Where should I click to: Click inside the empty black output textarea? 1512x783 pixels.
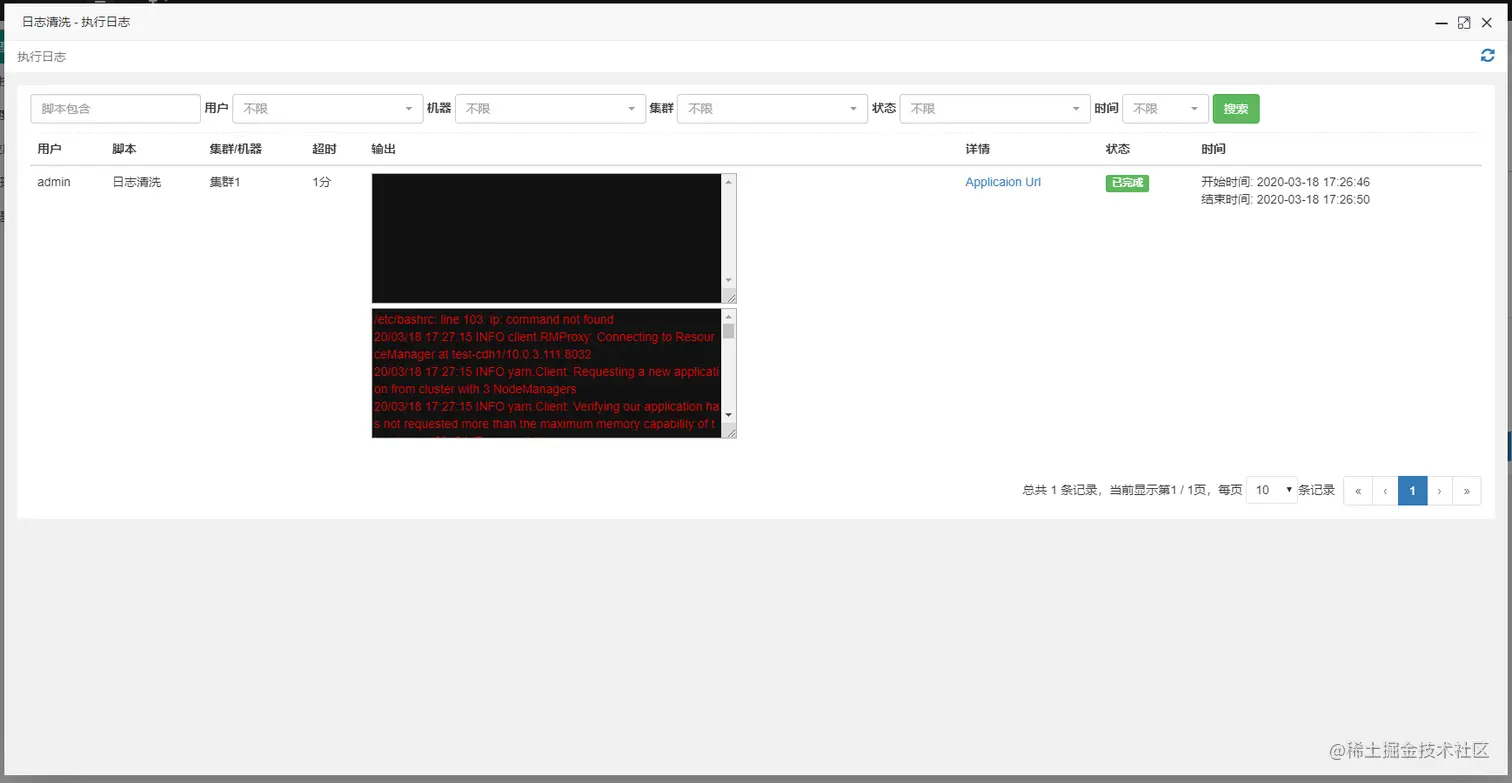[x=547, y=238]
